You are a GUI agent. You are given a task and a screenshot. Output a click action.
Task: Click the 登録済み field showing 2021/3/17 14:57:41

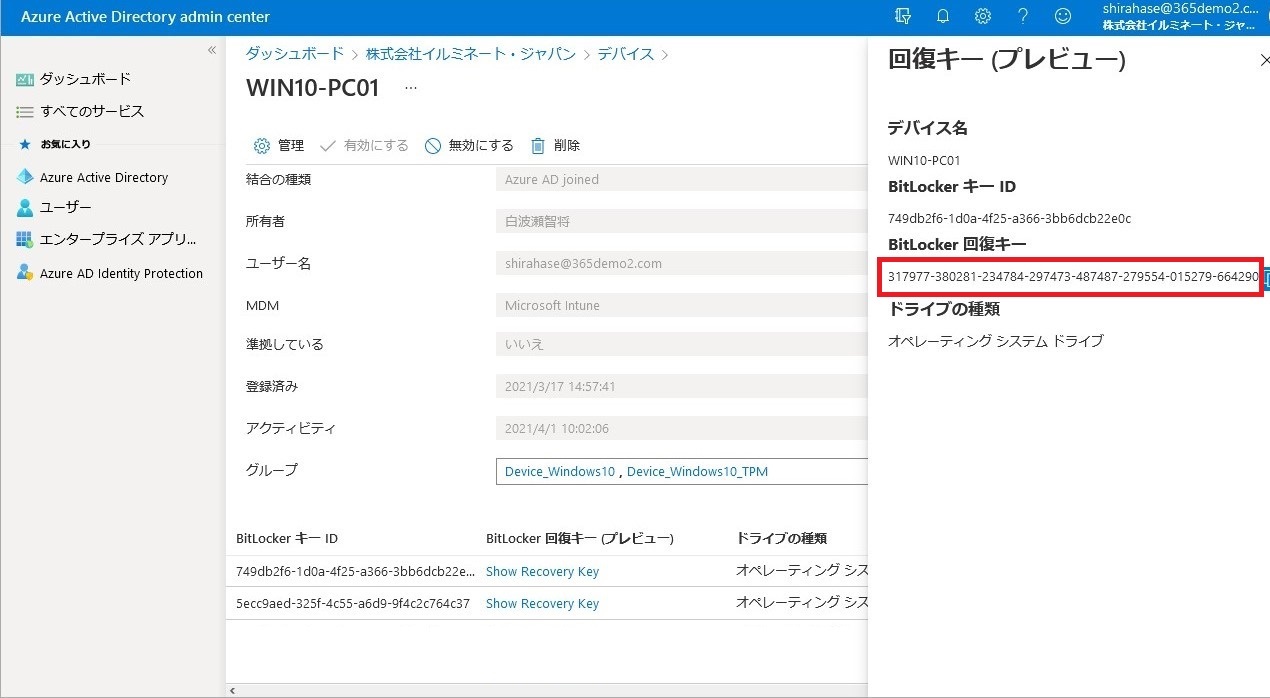[681, 387]
